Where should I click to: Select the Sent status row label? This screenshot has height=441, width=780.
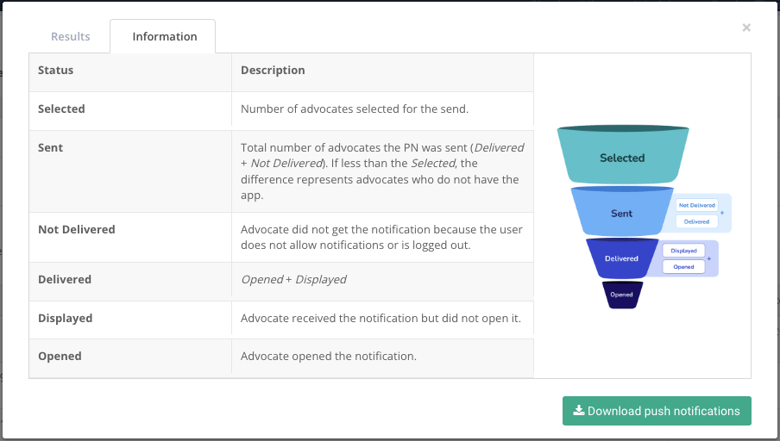[x=50, y=148]
